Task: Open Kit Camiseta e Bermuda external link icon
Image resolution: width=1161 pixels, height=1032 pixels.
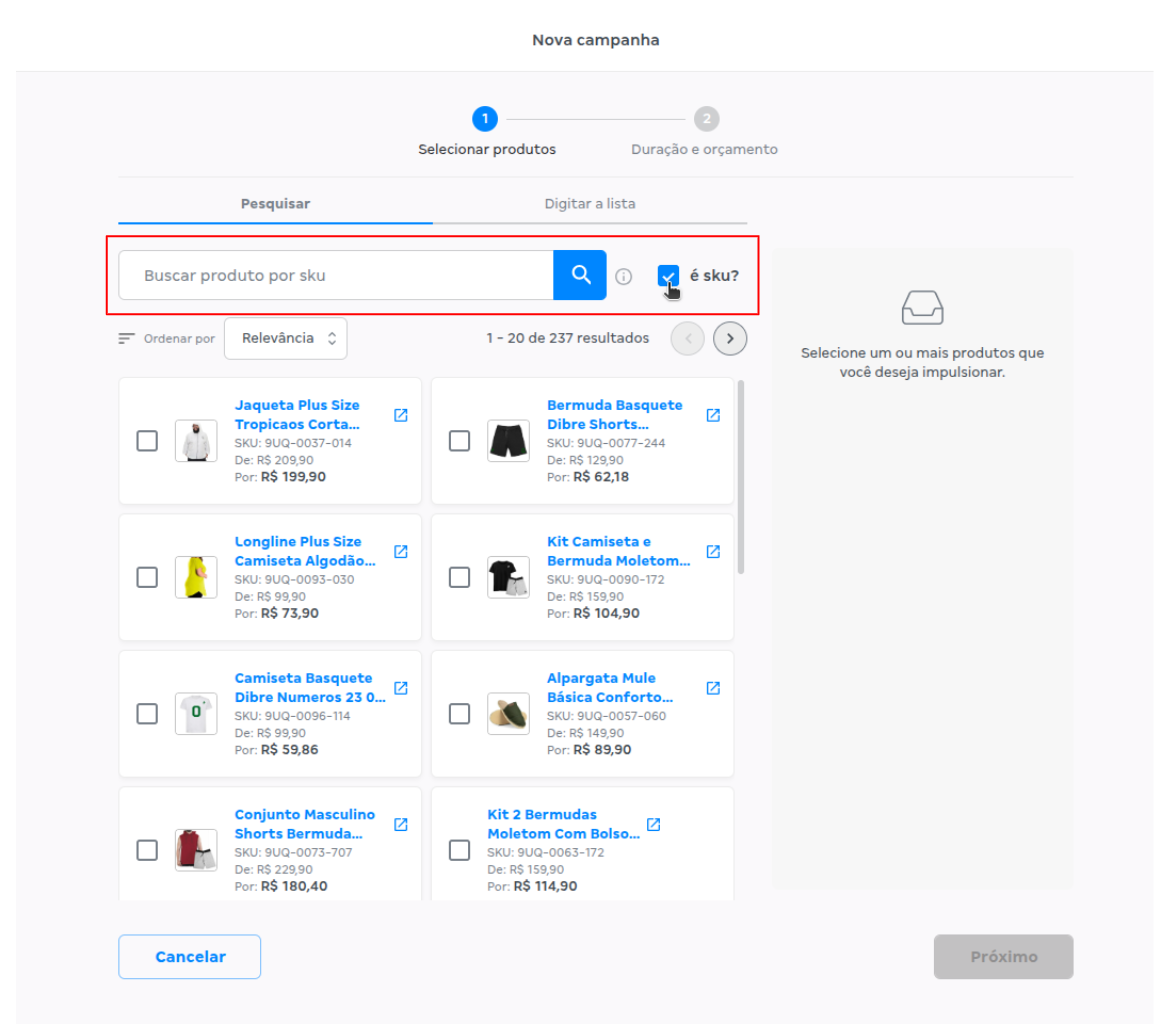Action: [x=713, y=551]
